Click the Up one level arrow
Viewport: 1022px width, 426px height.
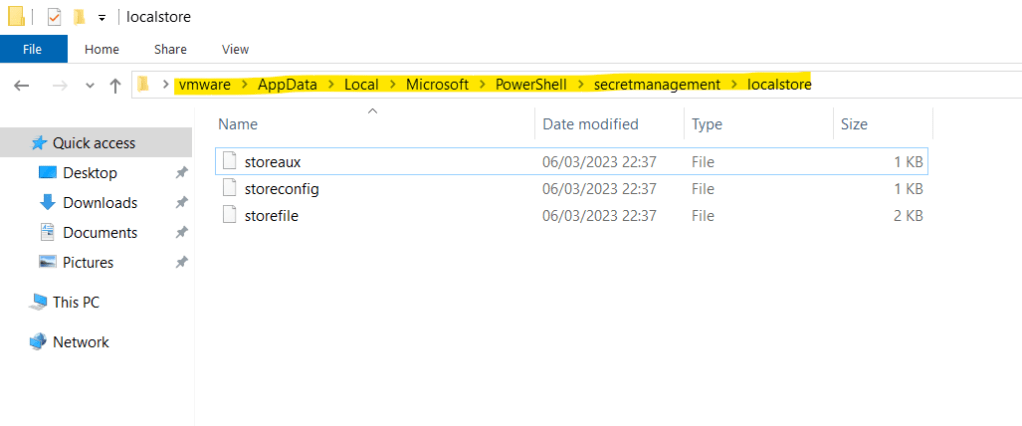(x=115, y=86)
